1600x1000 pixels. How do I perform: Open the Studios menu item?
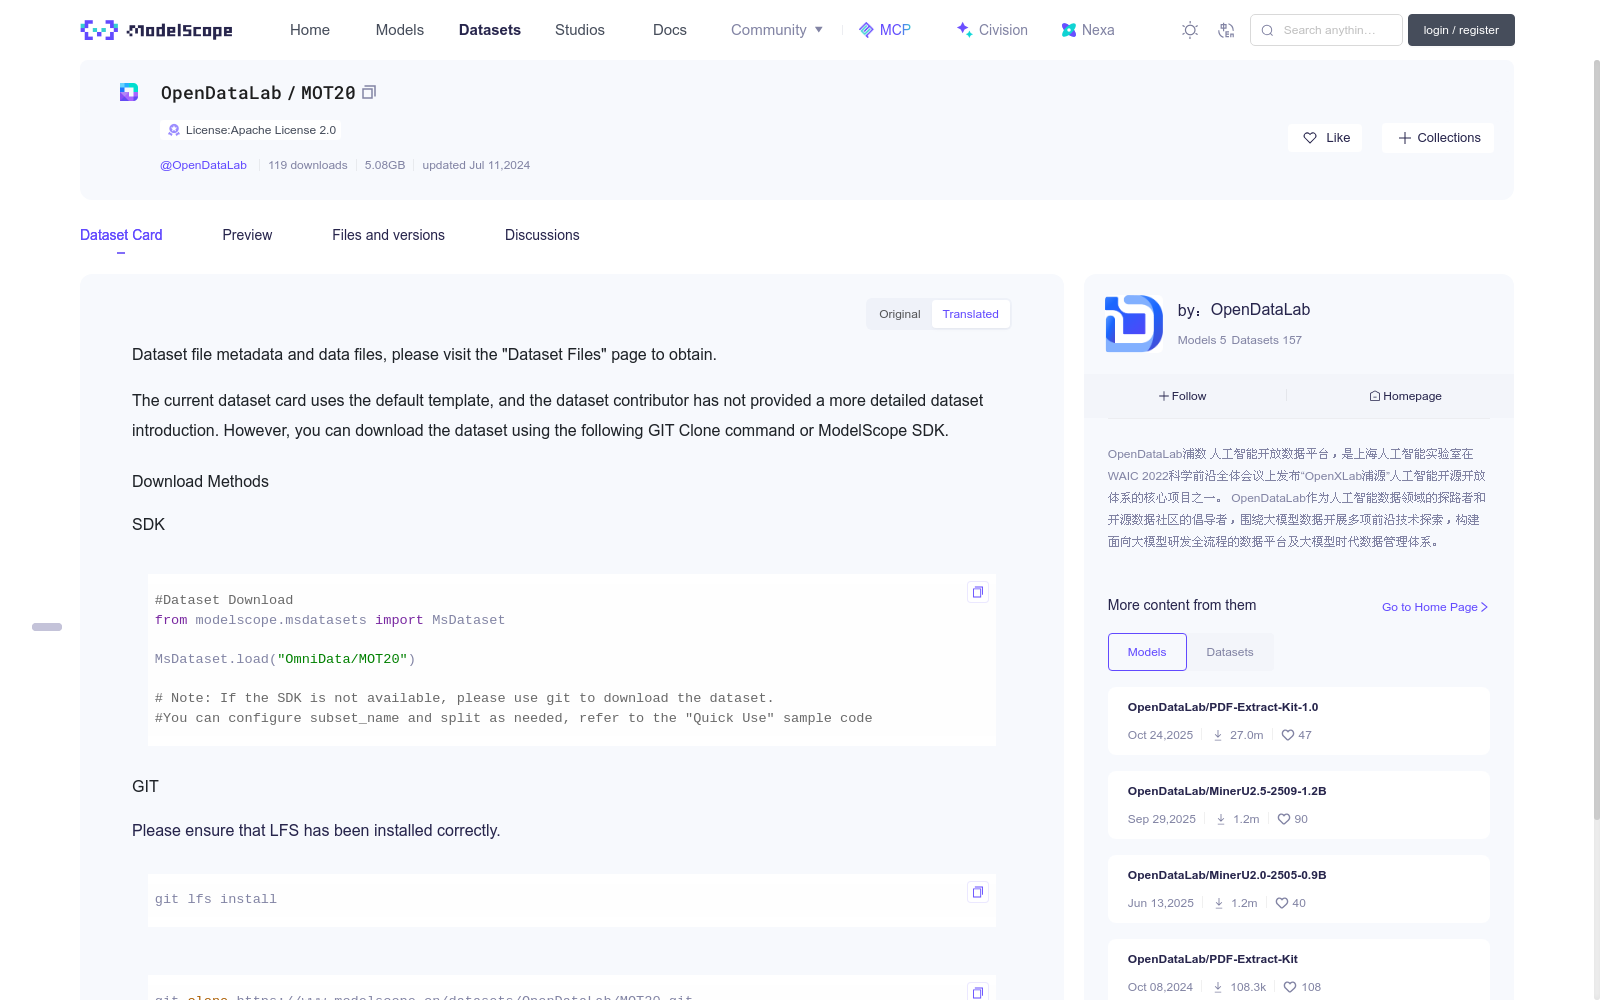(580, 30)
